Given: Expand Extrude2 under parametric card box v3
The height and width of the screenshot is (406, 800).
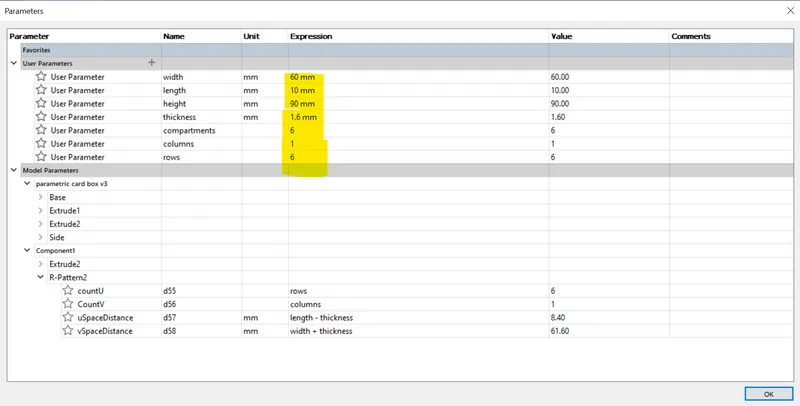Looking at the screenshot, I should pos(40,223).
